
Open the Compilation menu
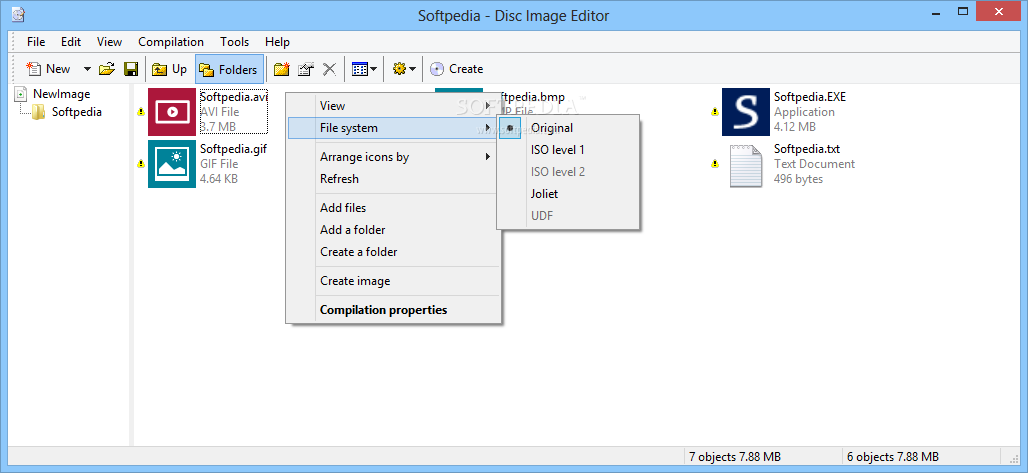coord(170,42)
